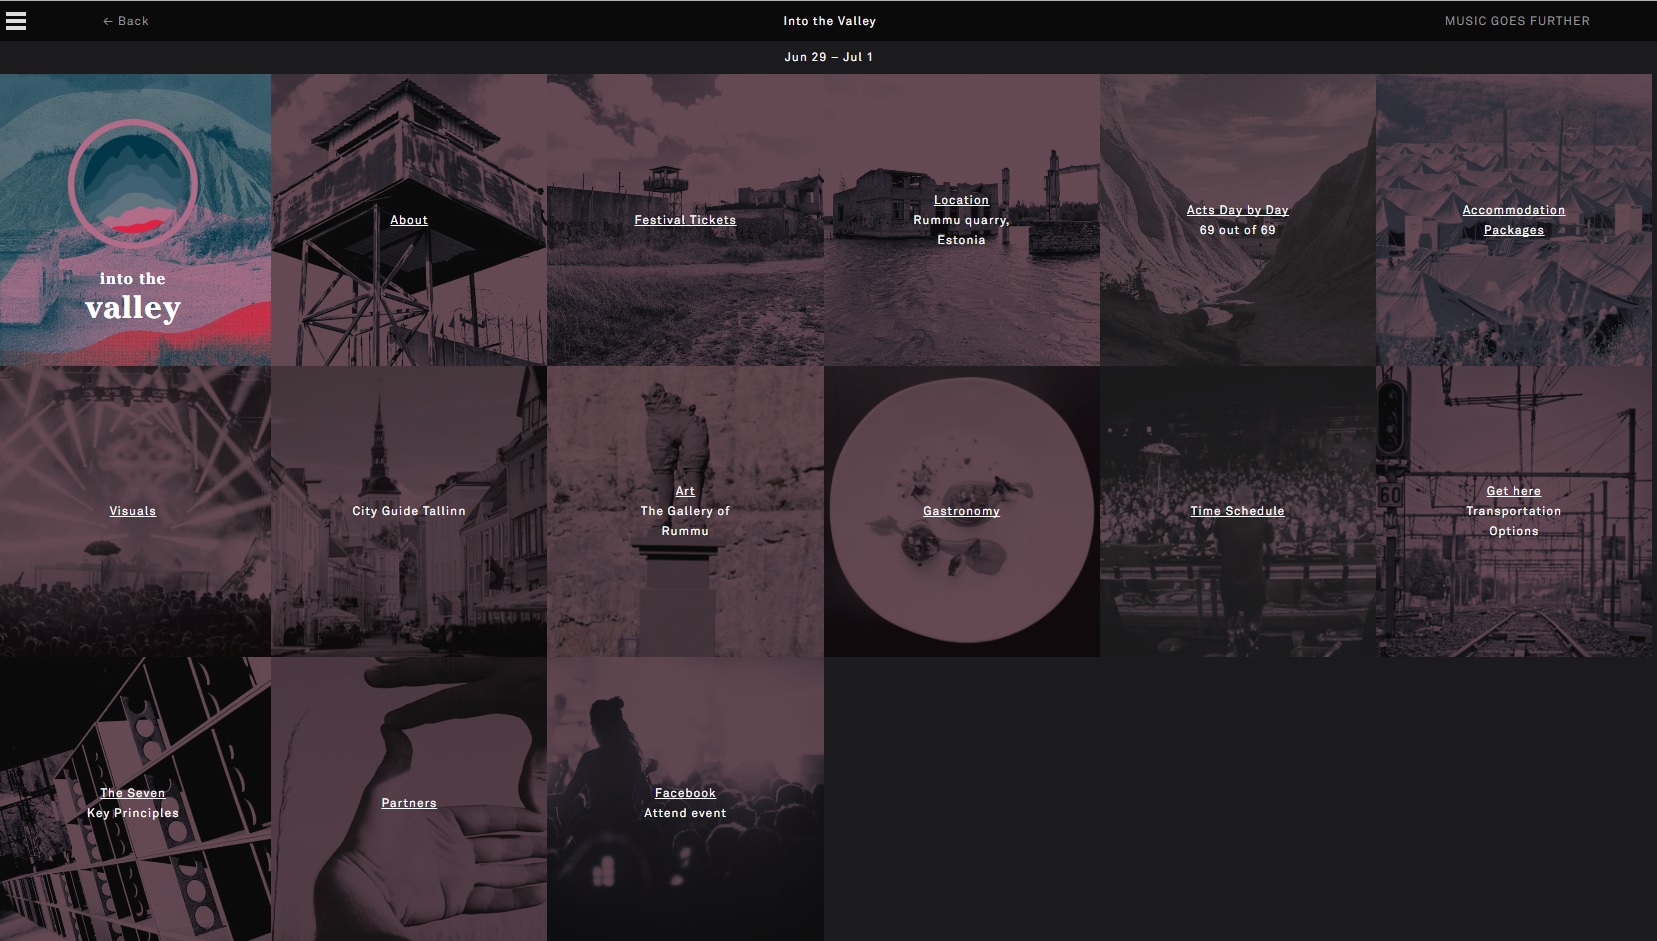Viewport: 1657px width, 941px height.
Task: Open the Visuals link
Action: tap(133, 511)
